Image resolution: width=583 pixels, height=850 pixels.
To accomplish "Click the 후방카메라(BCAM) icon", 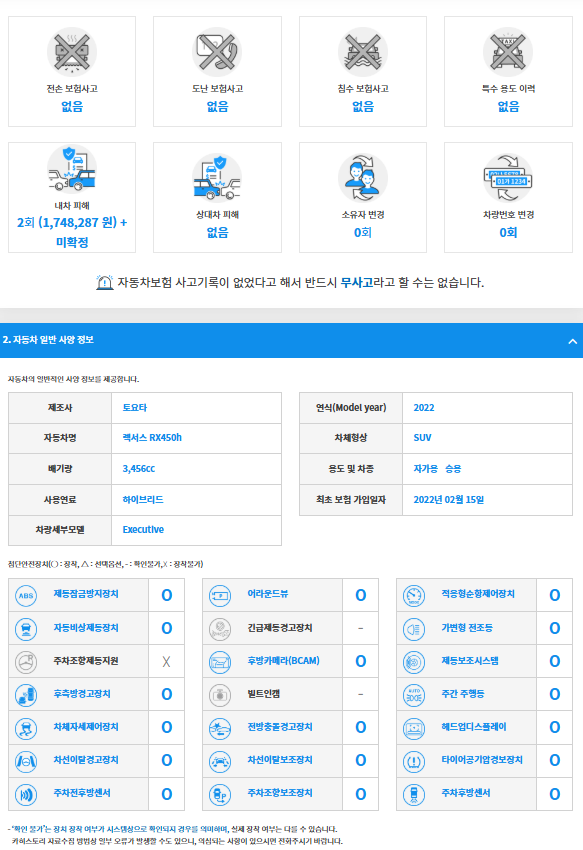I will [x=220, y=662].
